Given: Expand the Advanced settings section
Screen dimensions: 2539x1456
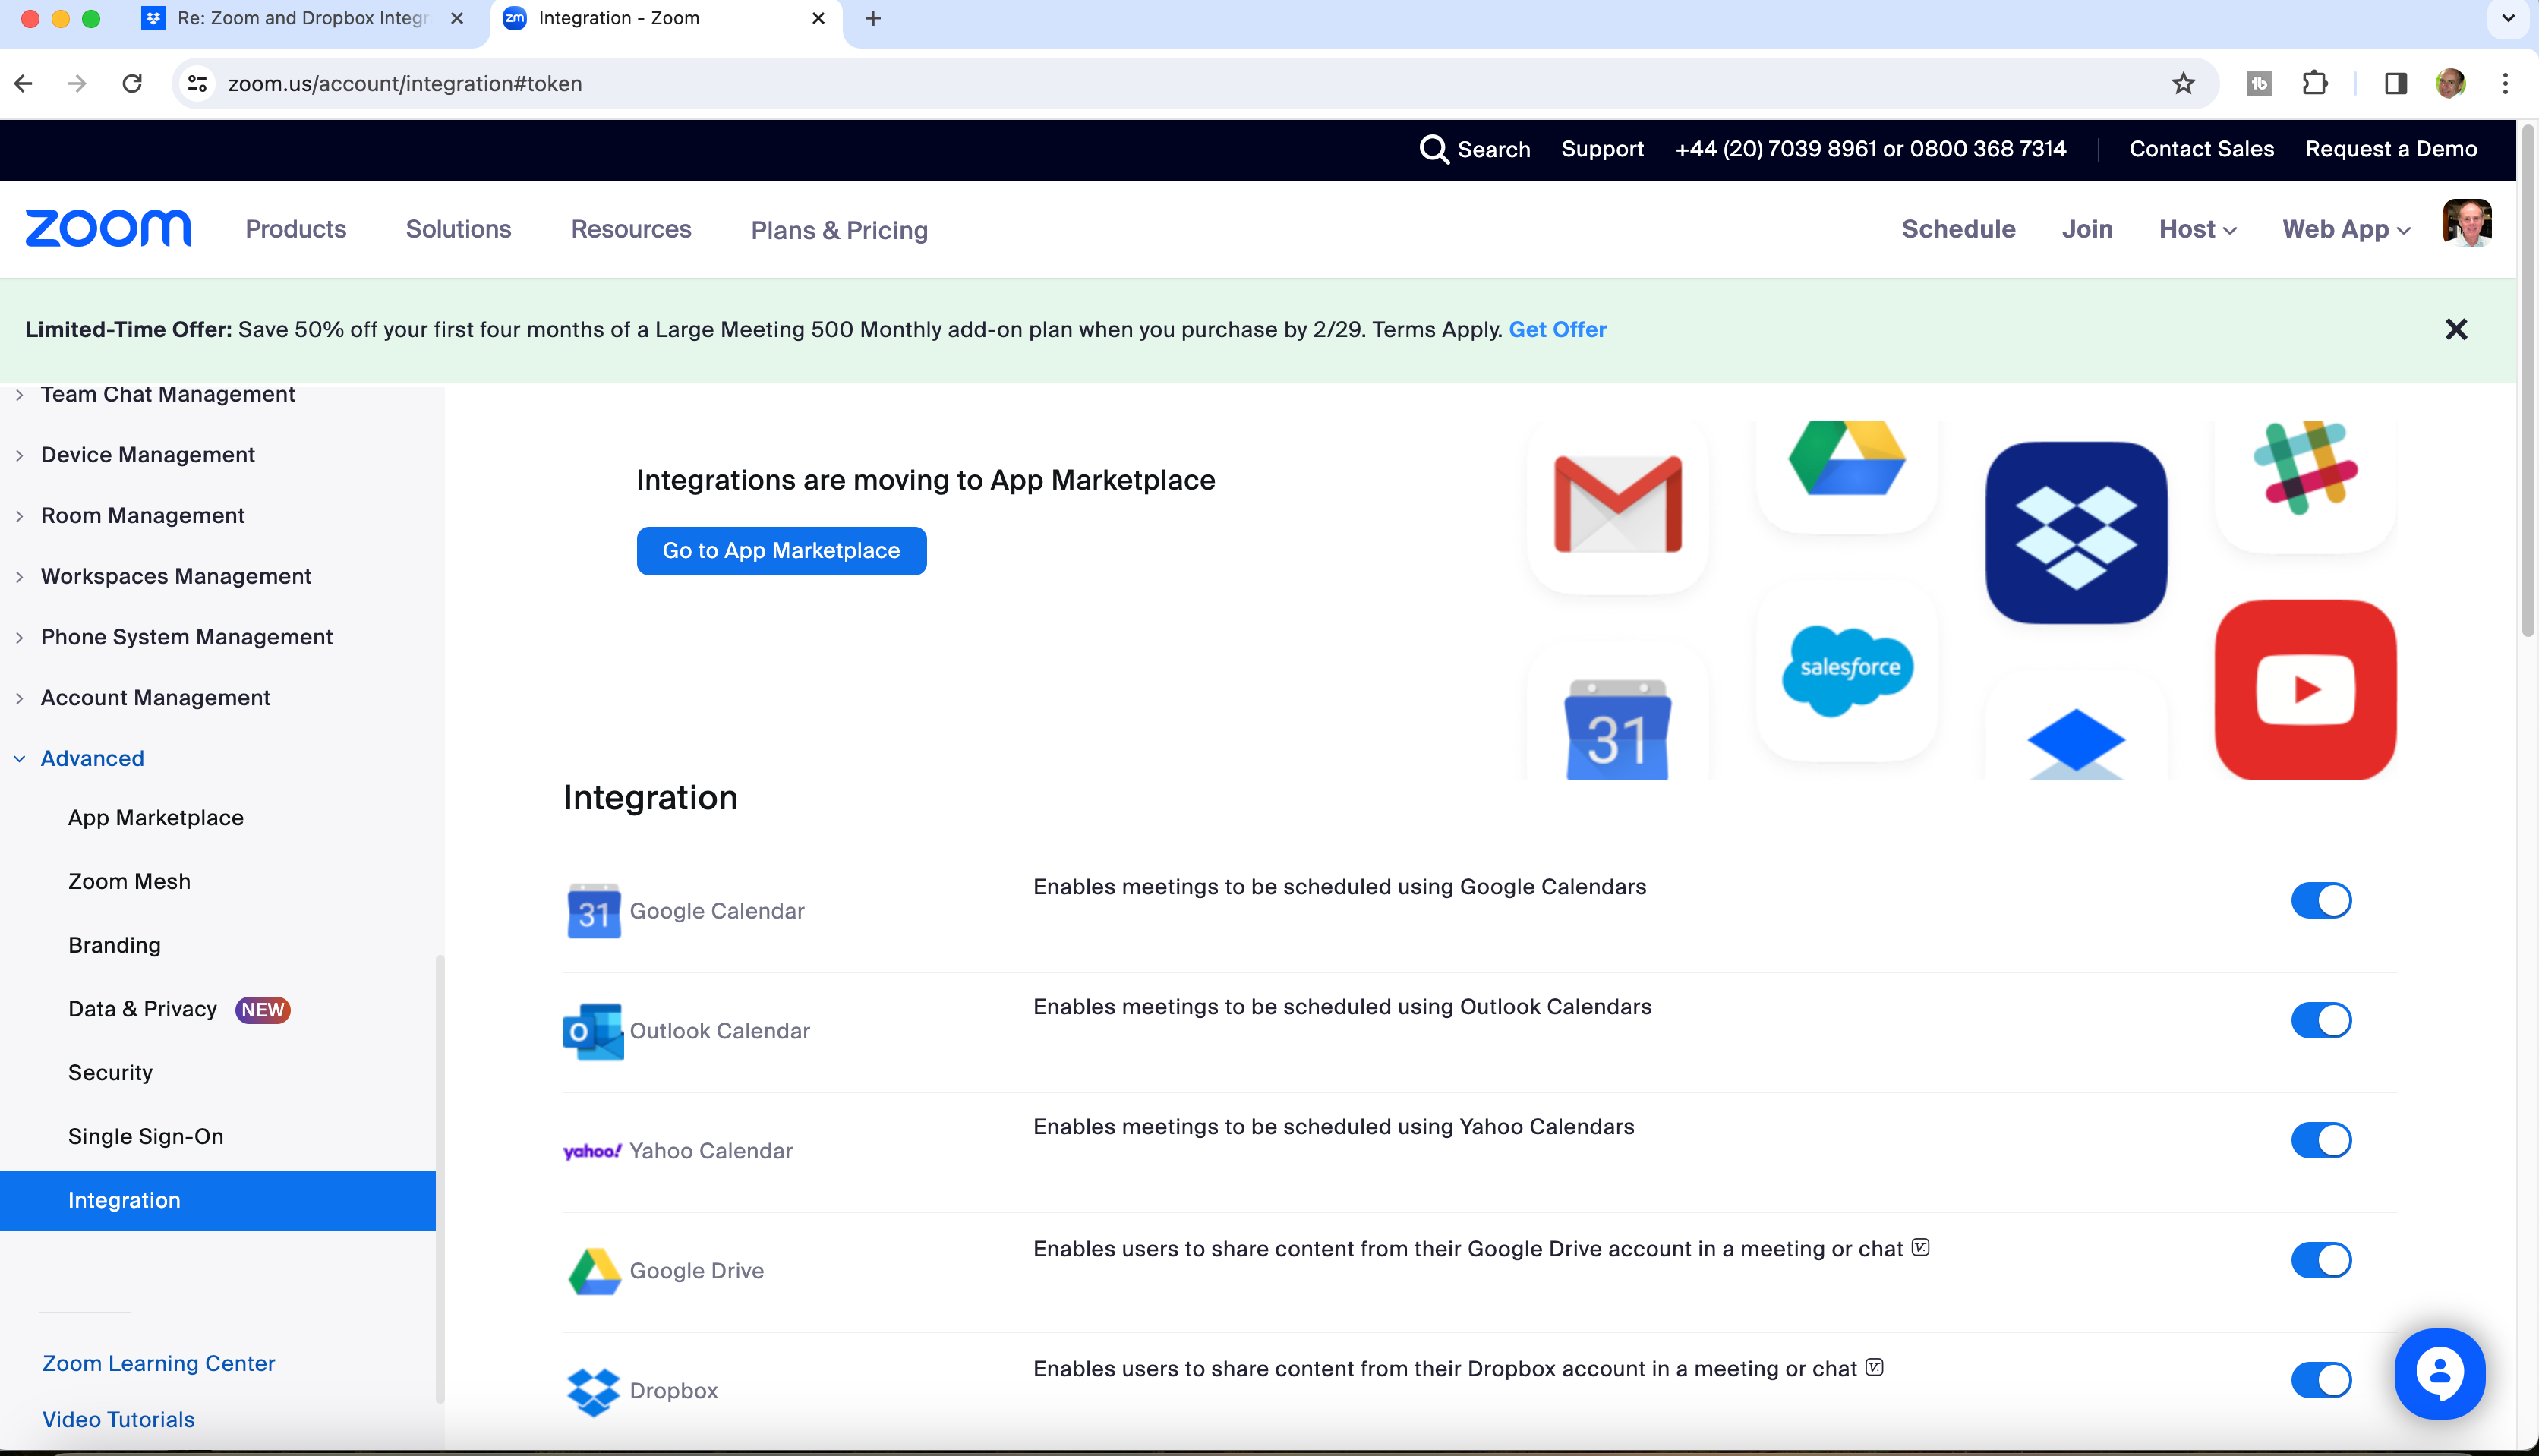Looking at the screenshot, I should click(90, 757).
